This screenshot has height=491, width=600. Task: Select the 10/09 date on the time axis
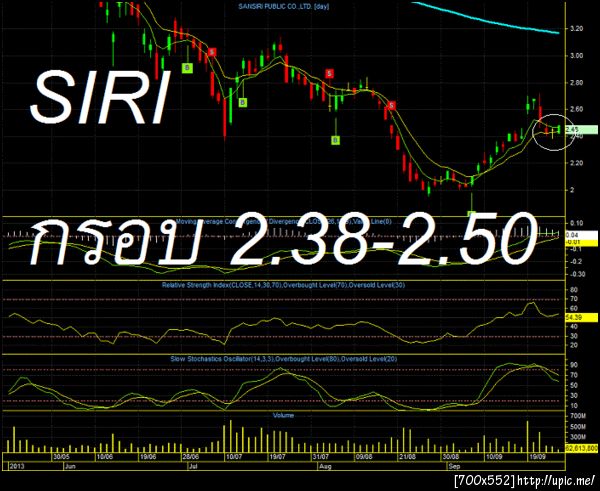pyautogui.click(x=494, y=457)
